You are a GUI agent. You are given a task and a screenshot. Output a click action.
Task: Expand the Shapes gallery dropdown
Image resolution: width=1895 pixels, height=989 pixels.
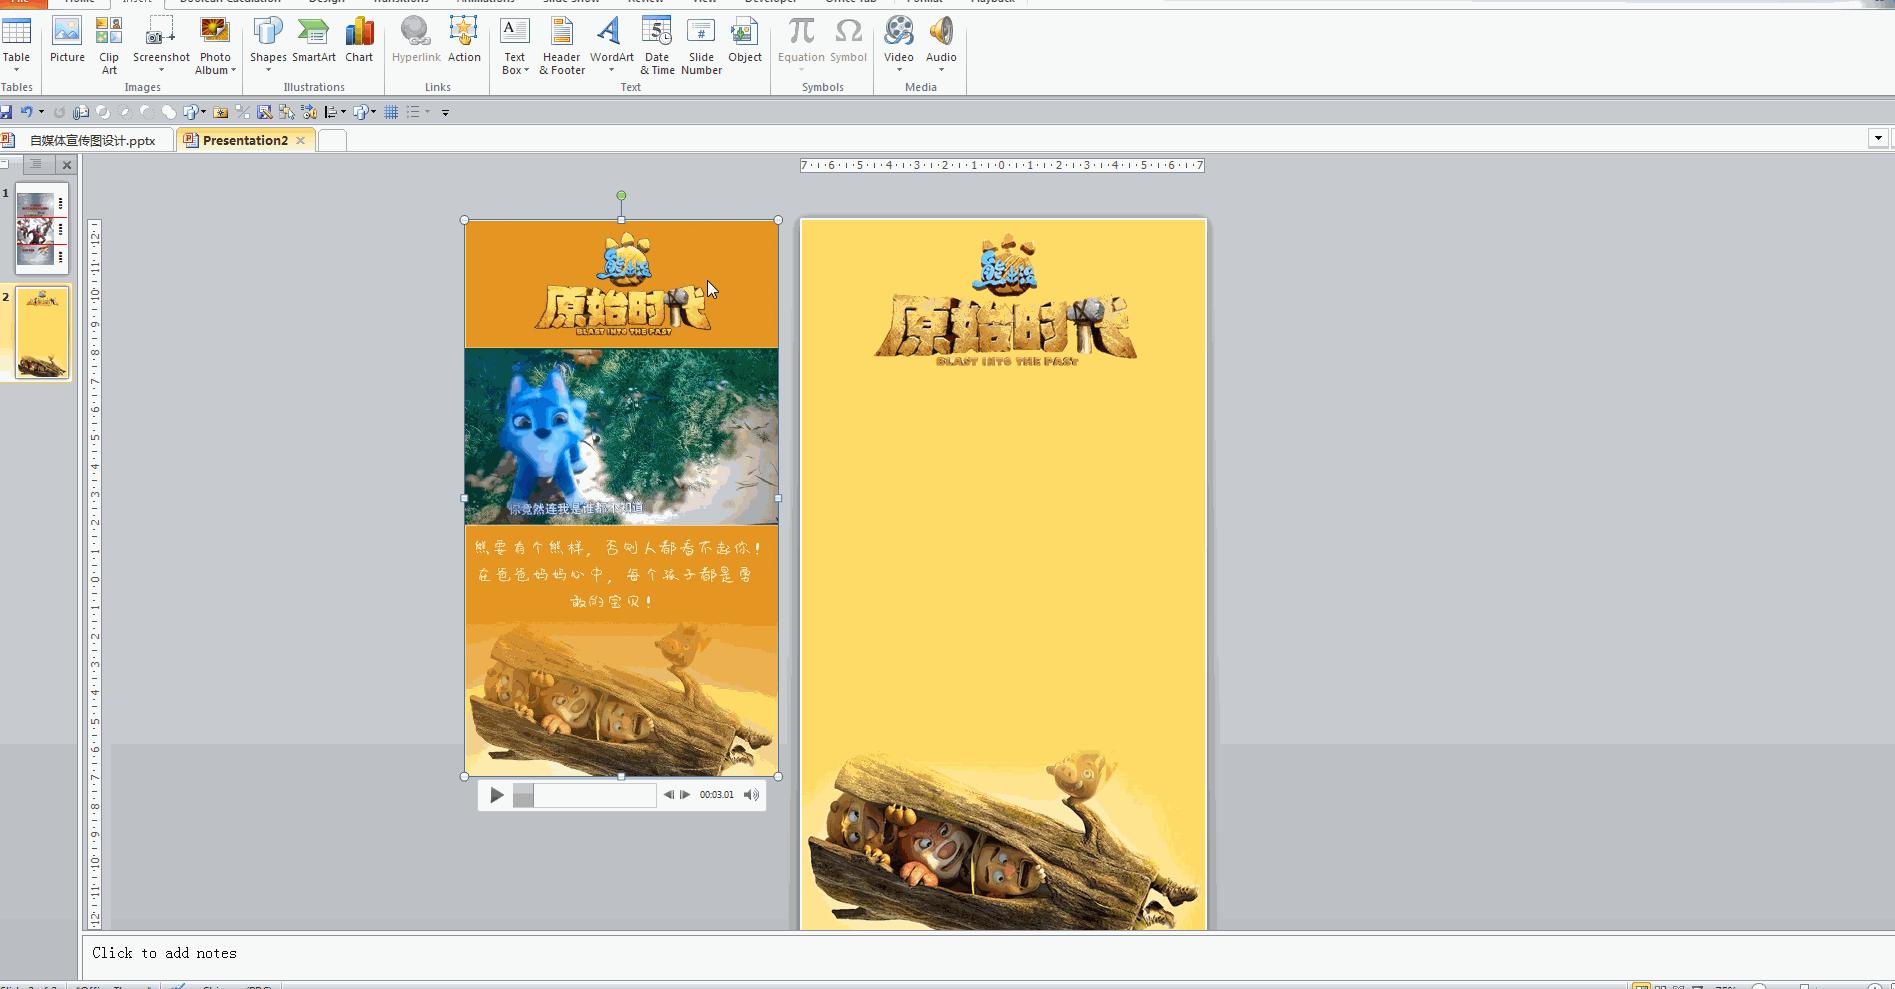(268, 70)
